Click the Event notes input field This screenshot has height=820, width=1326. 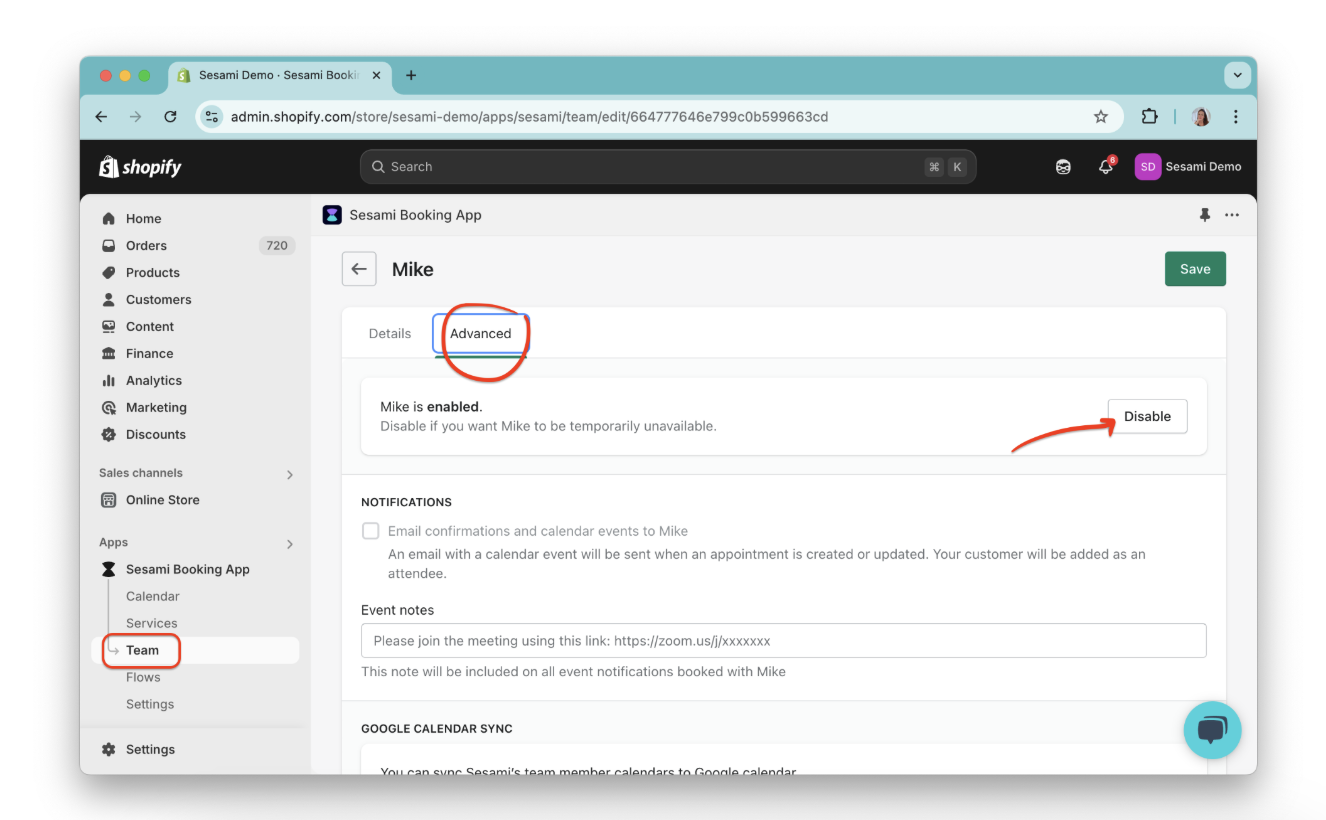click(784, 640)
